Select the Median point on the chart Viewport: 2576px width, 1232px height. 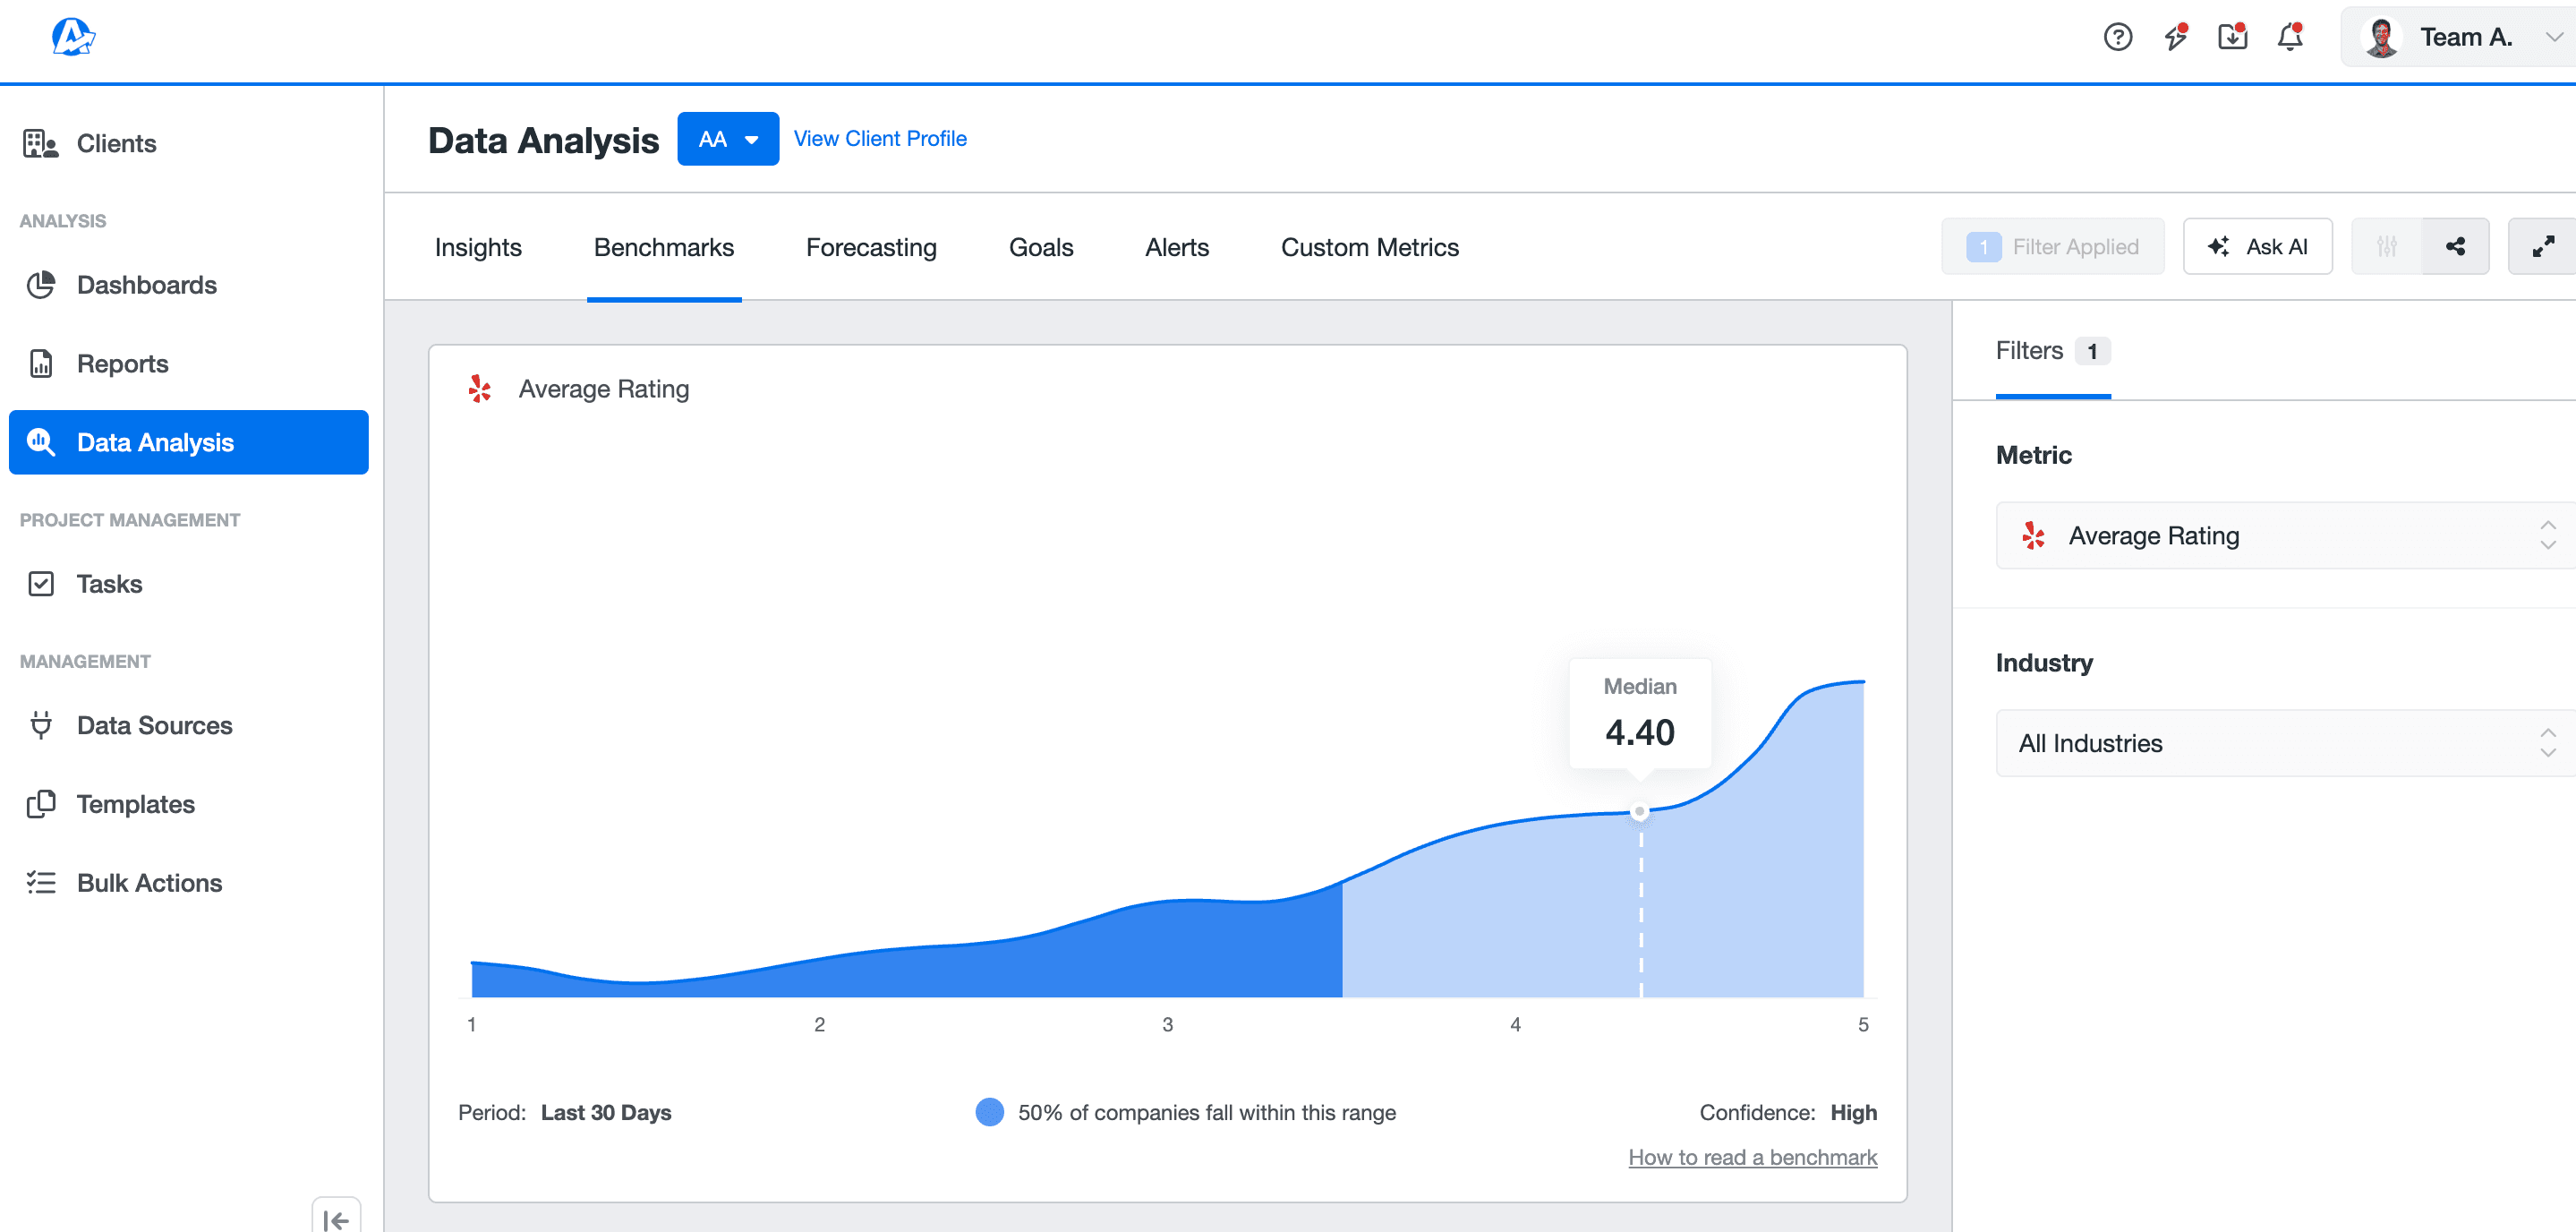click(x=1639, y=812)
